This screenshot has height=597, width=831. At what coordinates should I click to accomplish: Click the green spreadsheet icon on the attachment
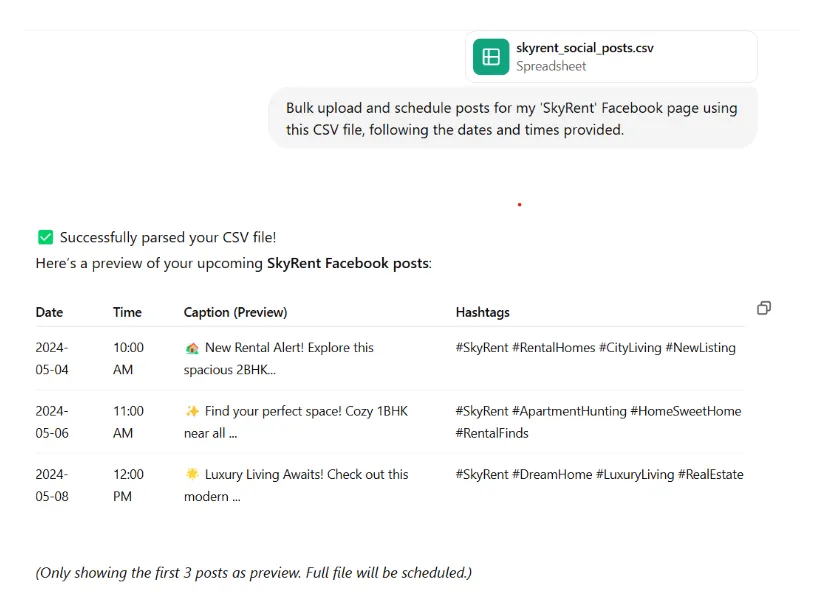(491, 57)
